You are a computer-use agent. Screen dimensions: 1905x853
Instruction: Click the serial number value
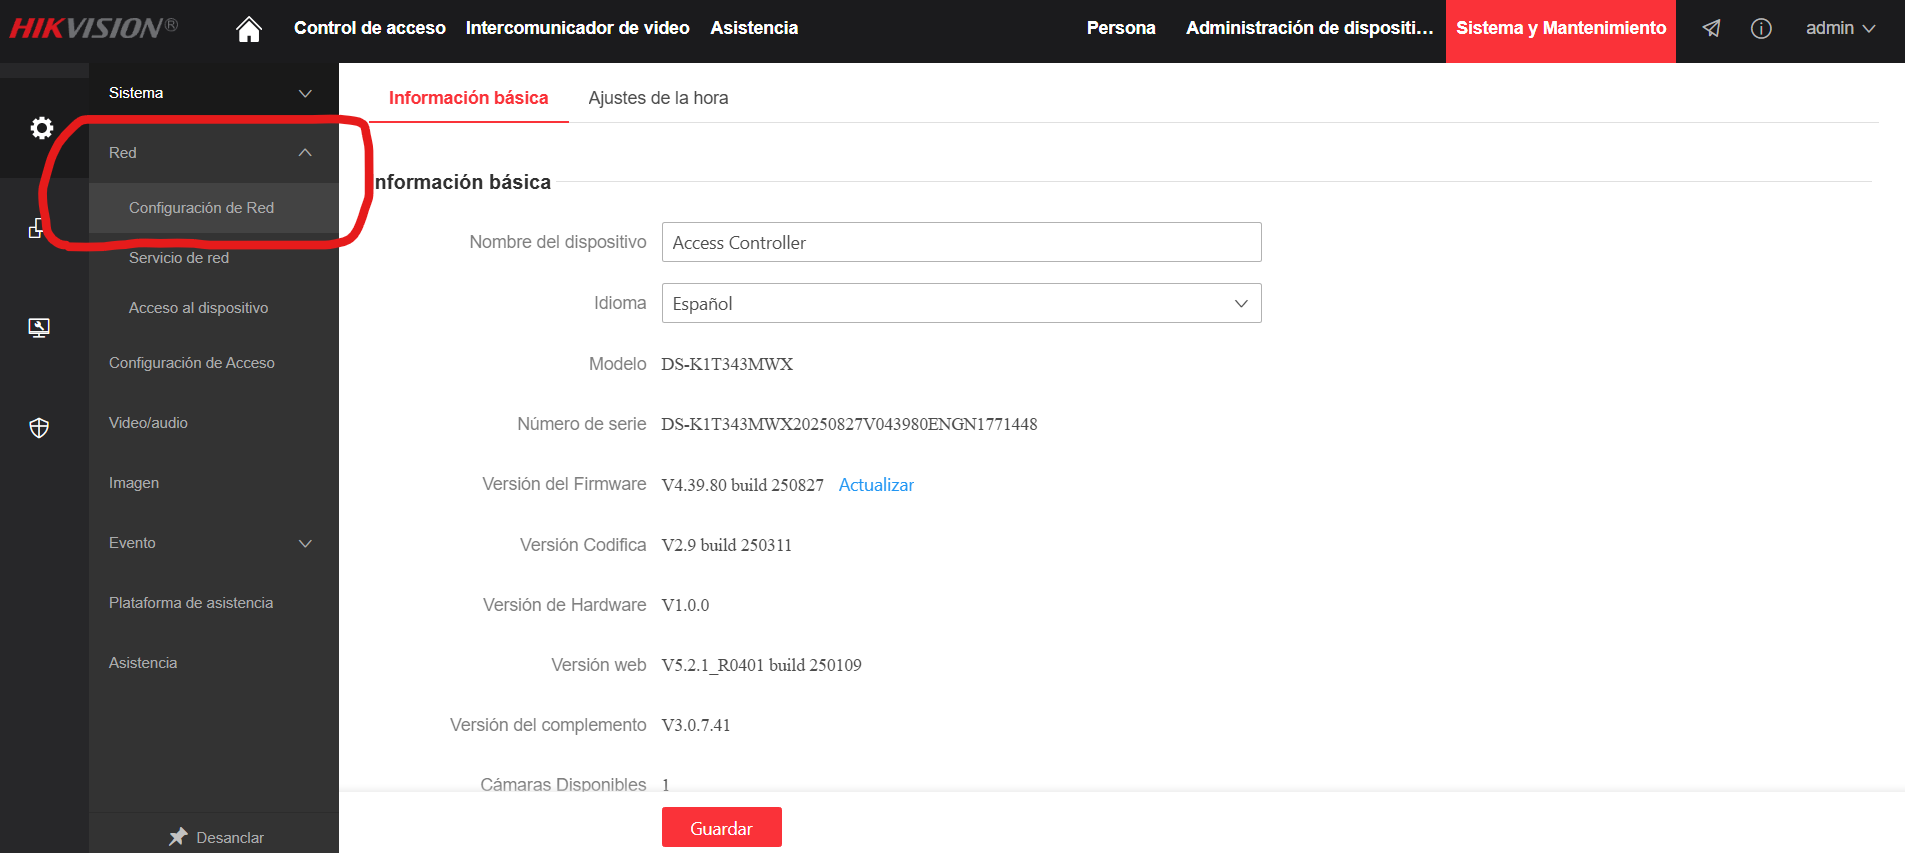point(849,424)
